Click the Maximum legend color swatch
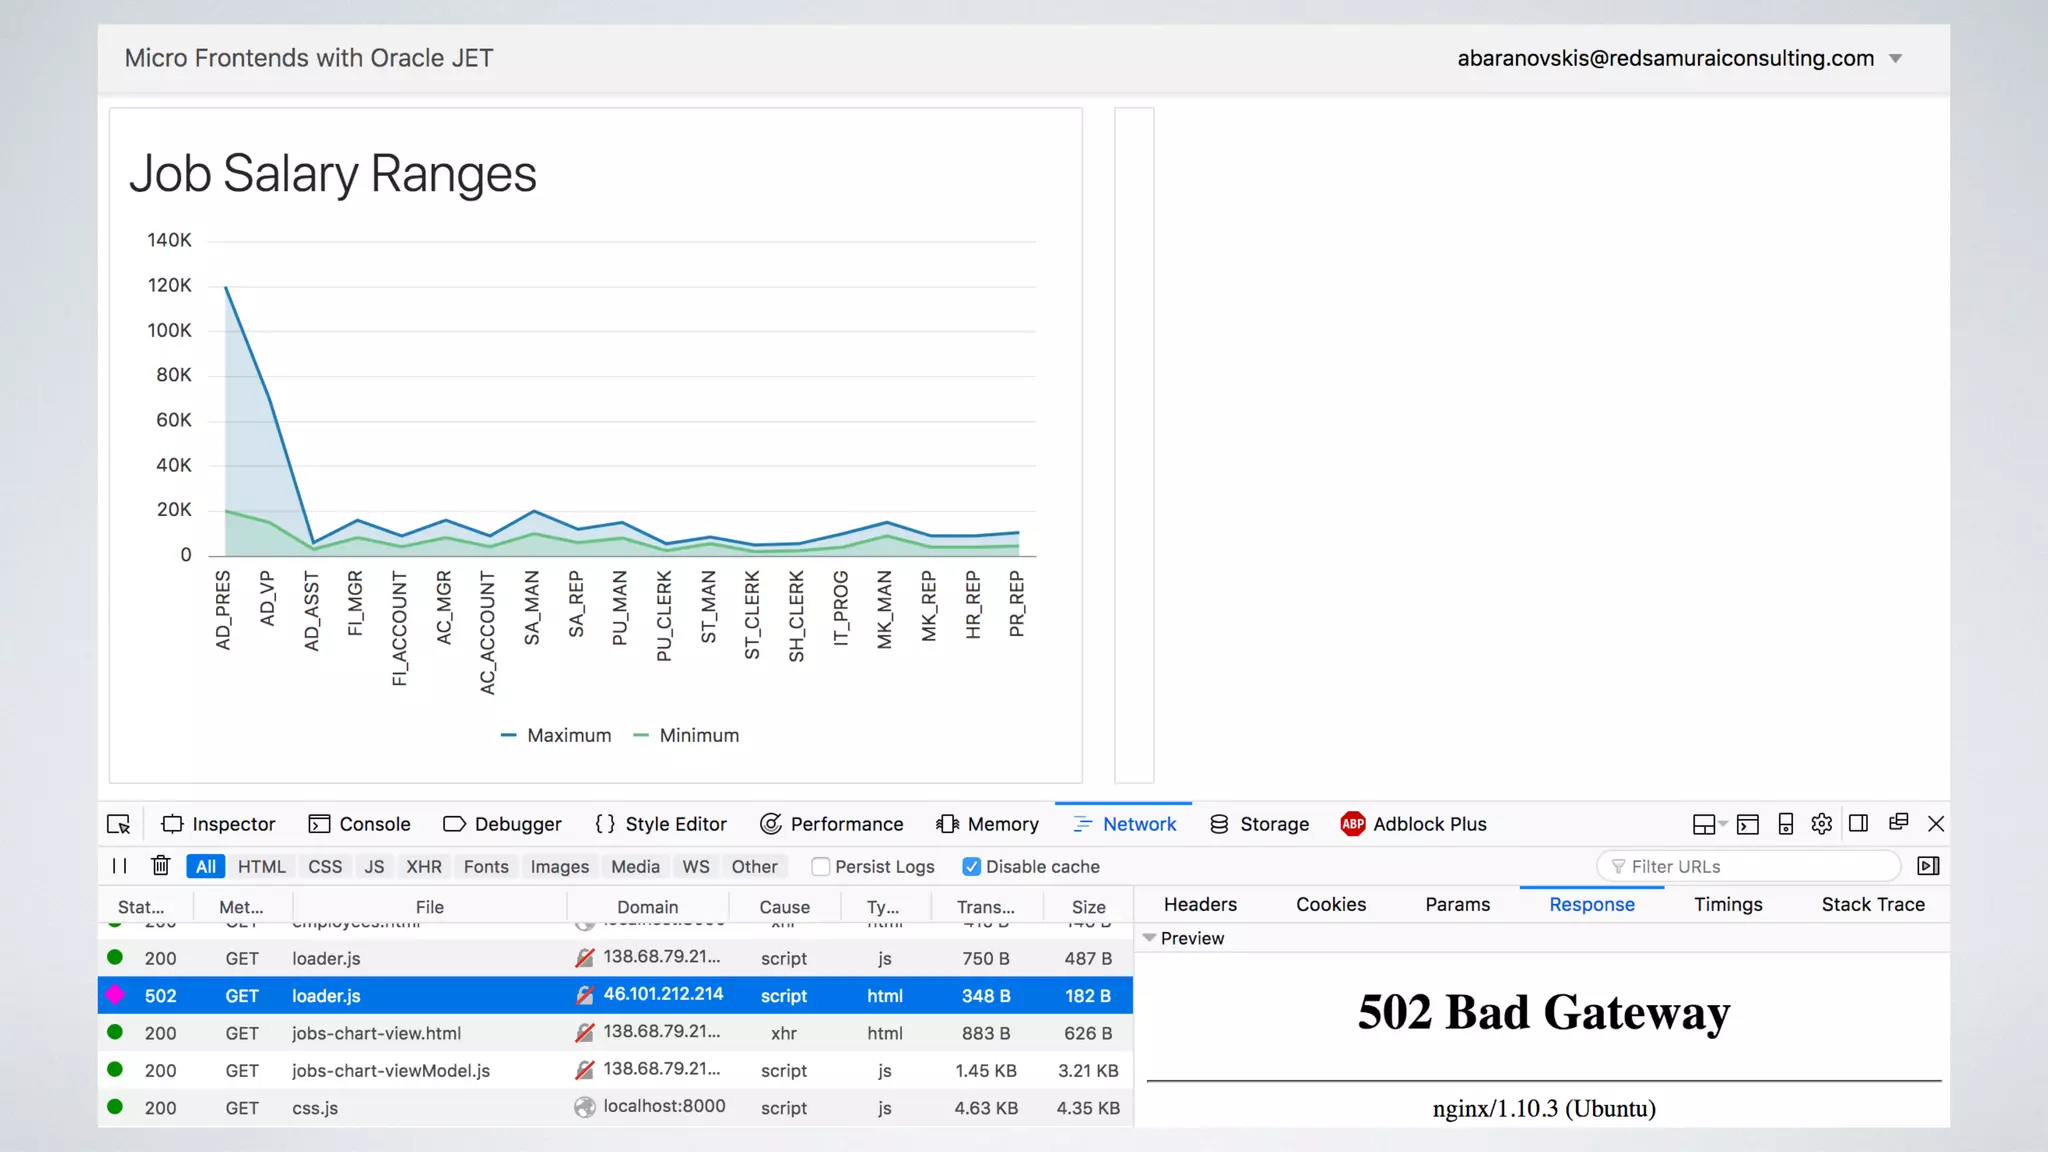Screen dimensions: 2048x1152 click(x=508, y=736)
